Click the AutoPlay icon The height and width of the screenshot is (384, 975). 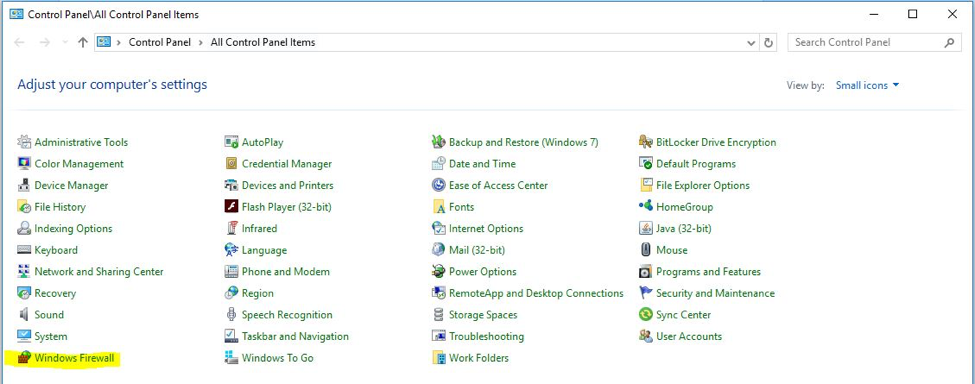pos(231,142)
